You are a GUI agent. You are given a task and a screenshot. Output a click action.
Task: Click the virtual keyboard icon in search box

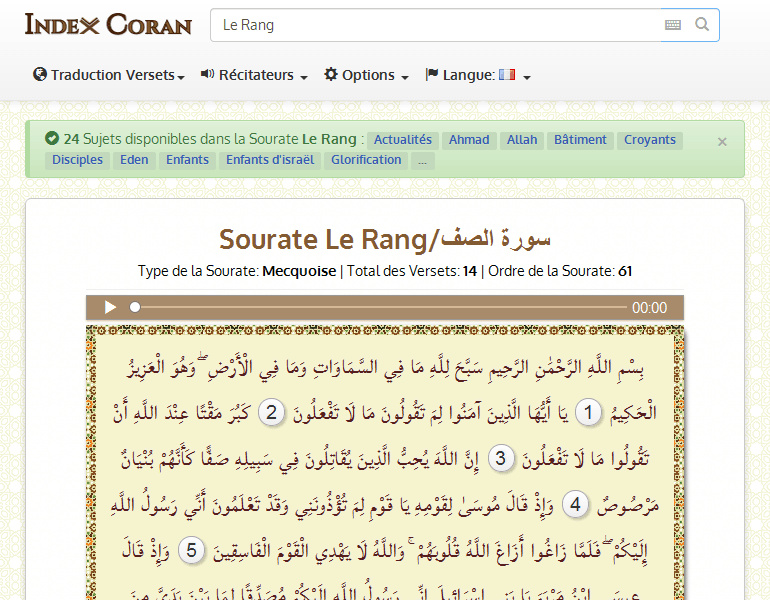[673, 25]
